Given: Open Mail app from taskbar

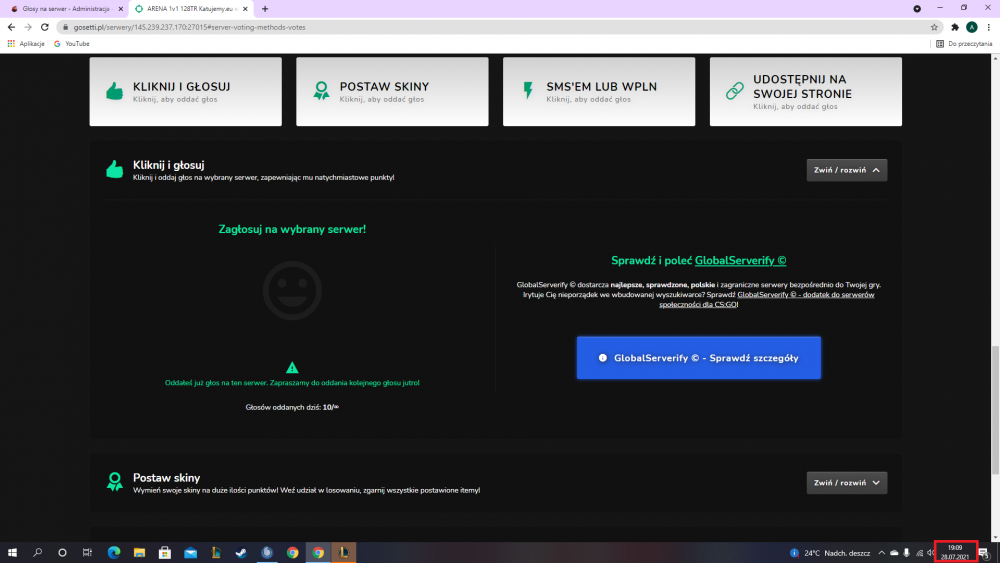Looking at the screenshot, I should [x=191, y=553].
